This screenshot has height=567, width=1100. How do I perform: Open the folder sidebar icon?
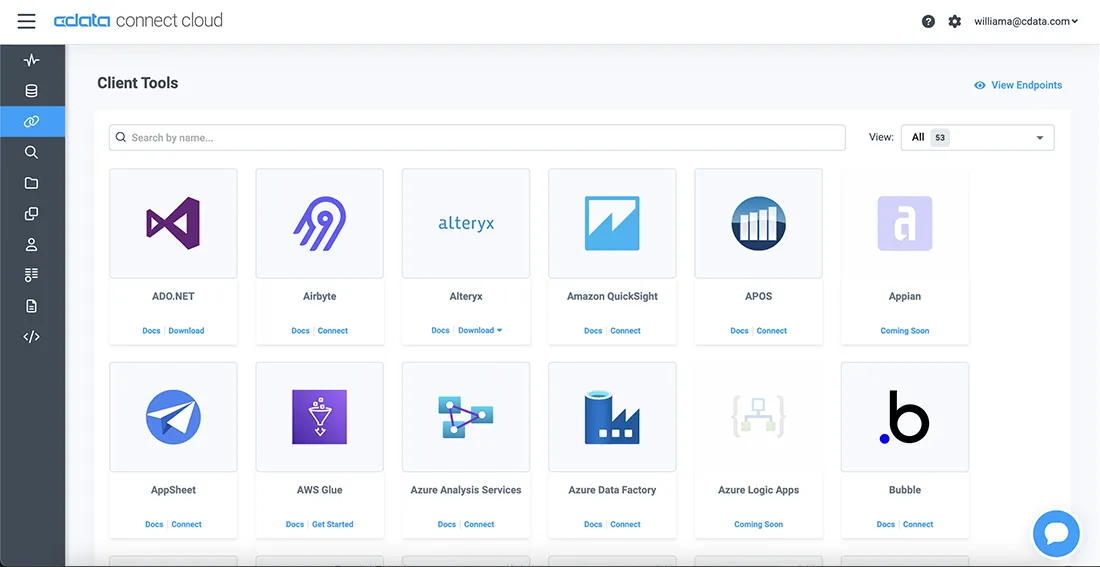click(x=32, y=183)
